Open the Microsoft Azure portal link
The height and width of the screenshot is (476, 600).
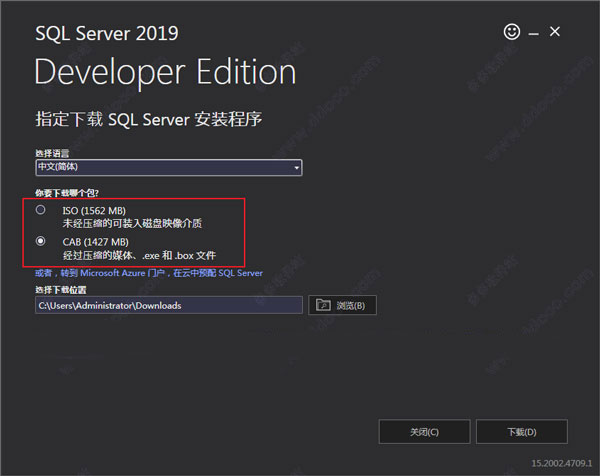pos(149,273)
